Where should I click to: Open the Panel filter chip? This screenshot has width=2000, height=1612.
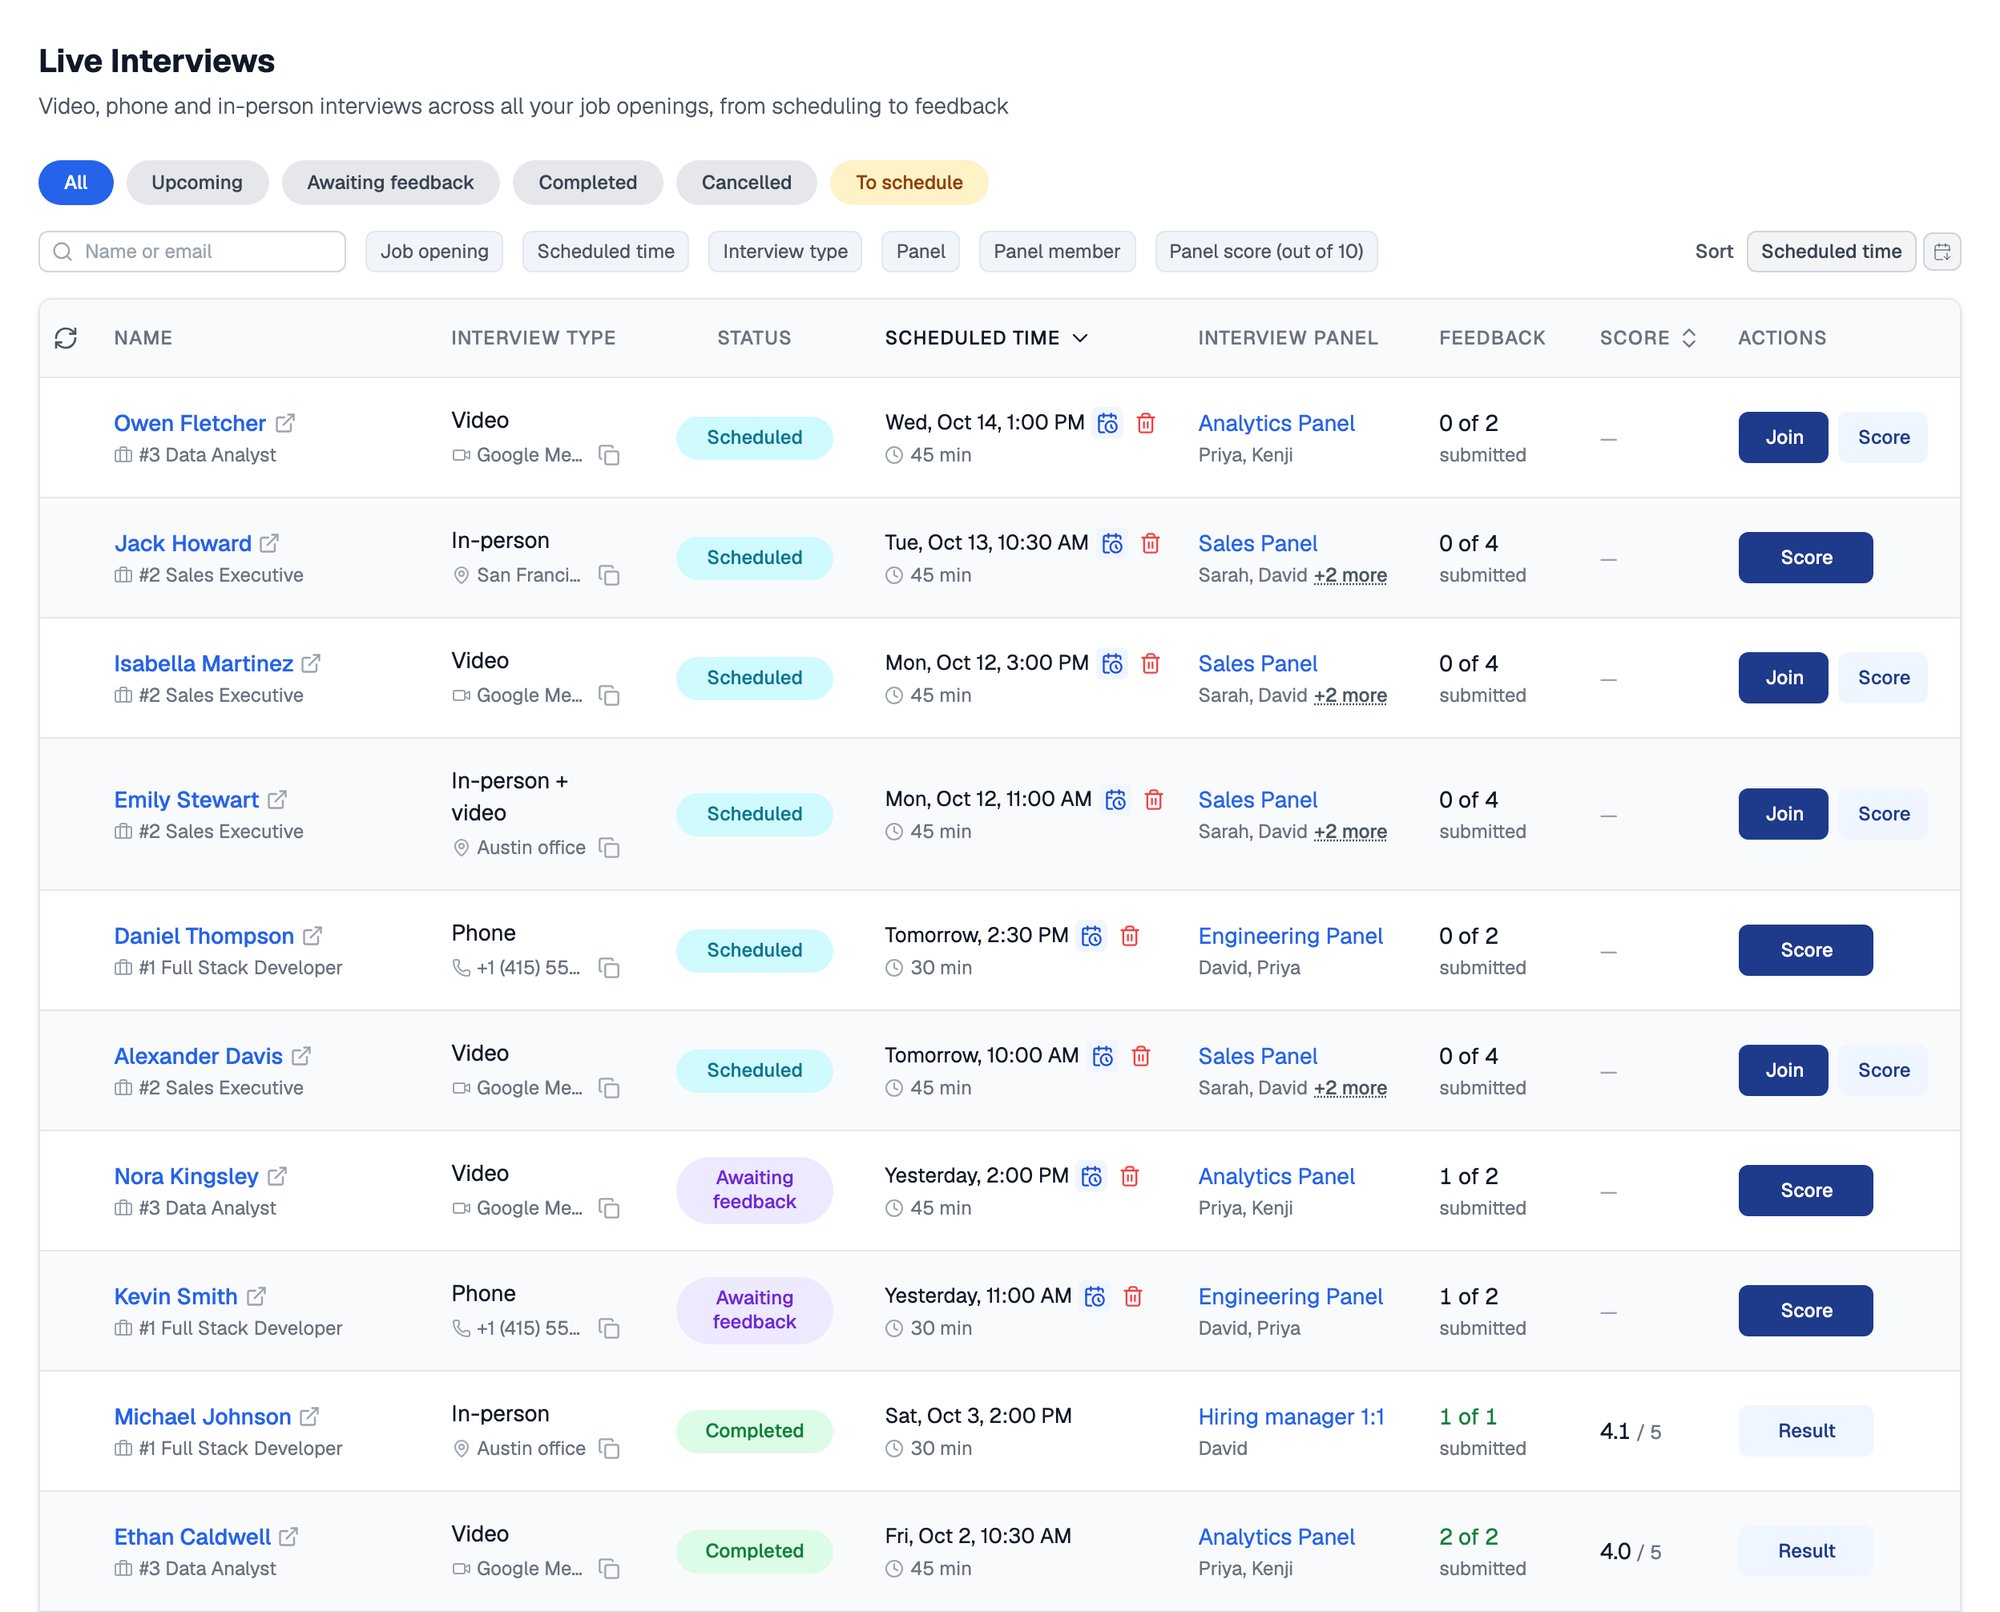point(920,251)
